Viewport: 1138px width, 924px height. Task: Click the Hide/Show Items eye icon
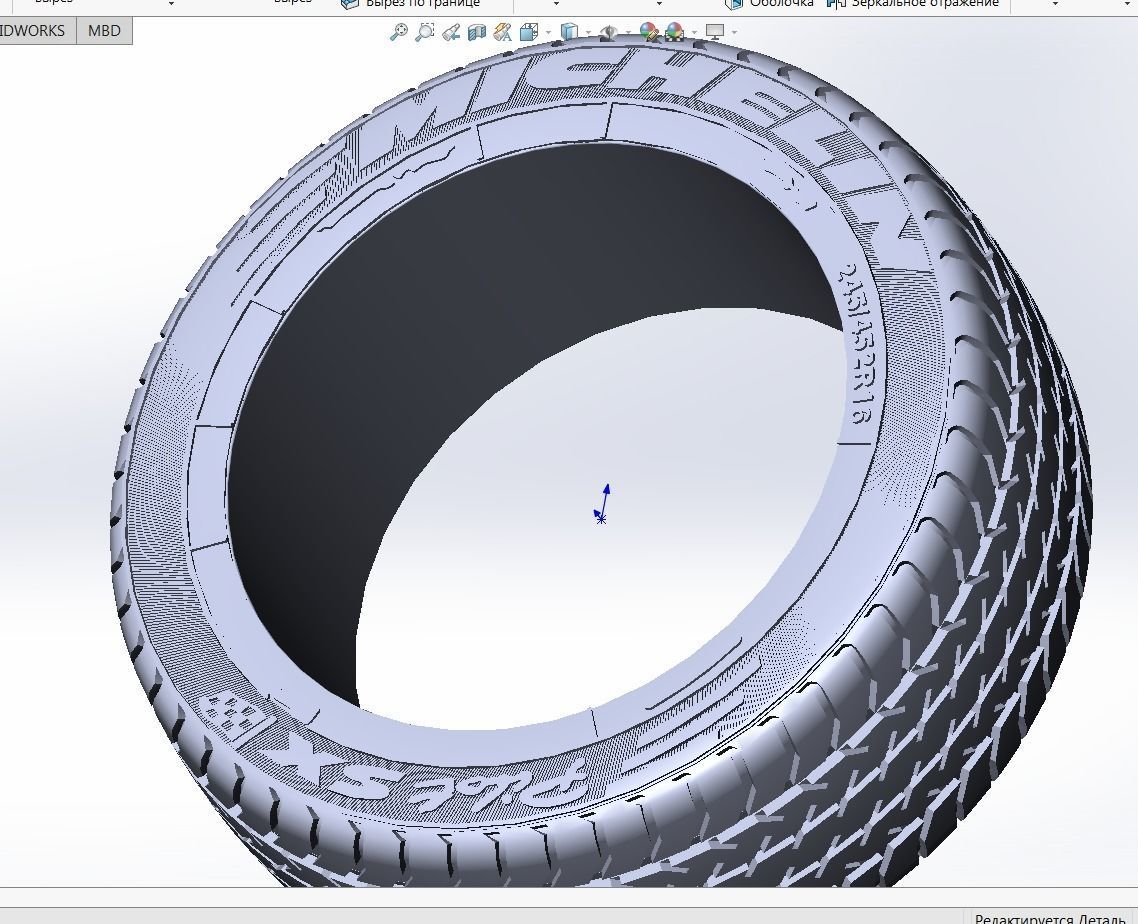[x=610, y=32]
